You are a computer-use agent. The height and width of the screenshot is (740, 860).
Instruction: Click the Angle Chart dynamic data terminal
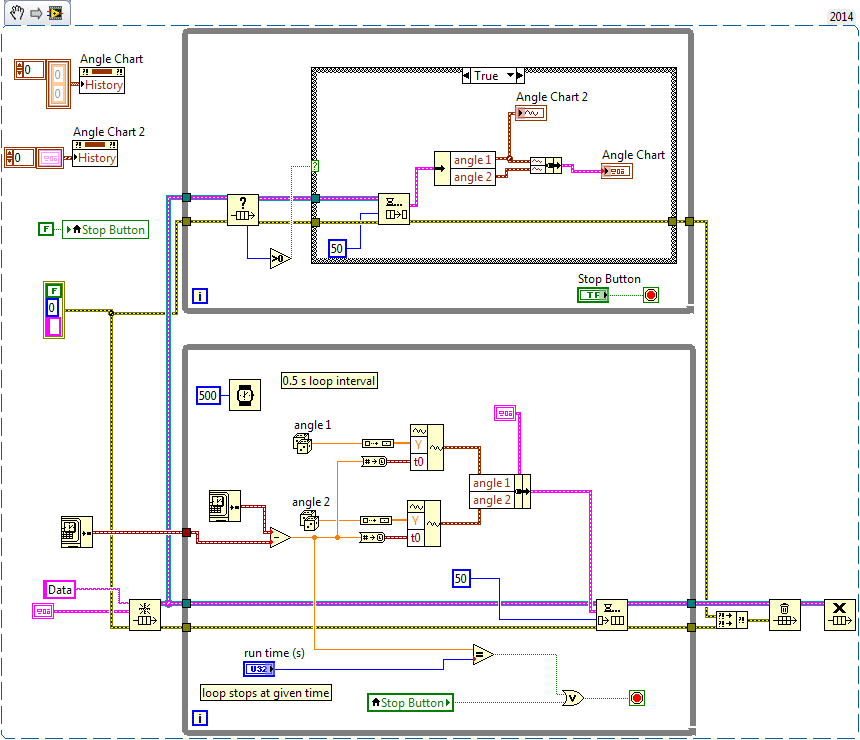point(617,171)
